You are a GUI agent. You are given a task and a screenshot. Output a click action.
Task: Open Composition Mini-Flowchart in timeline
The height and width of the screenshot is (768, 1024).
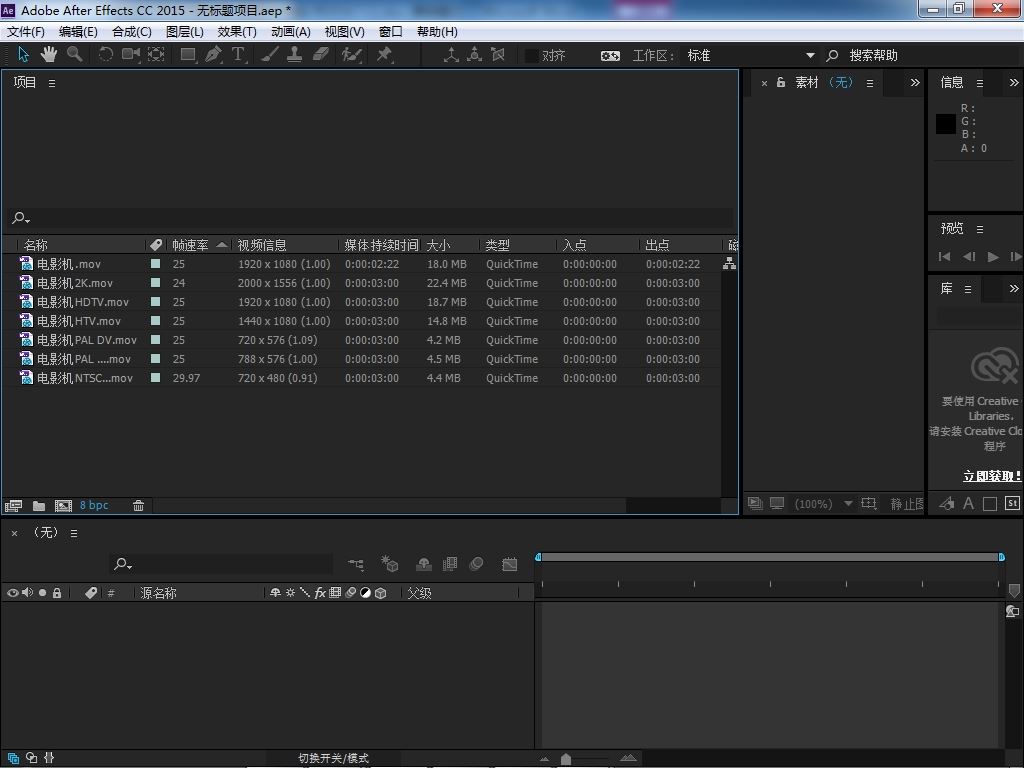(x=356, y=564)
